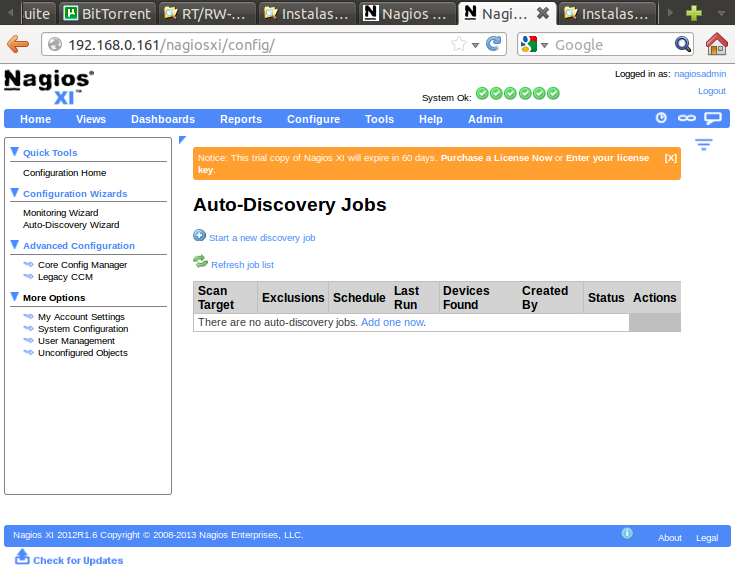
Task: Dismiss the trial notice with [X]
Action: tap(670, 158)
